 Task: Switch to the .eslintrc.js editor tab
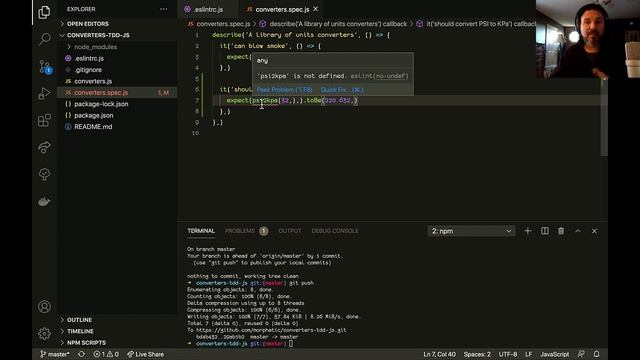click(208, 9)
